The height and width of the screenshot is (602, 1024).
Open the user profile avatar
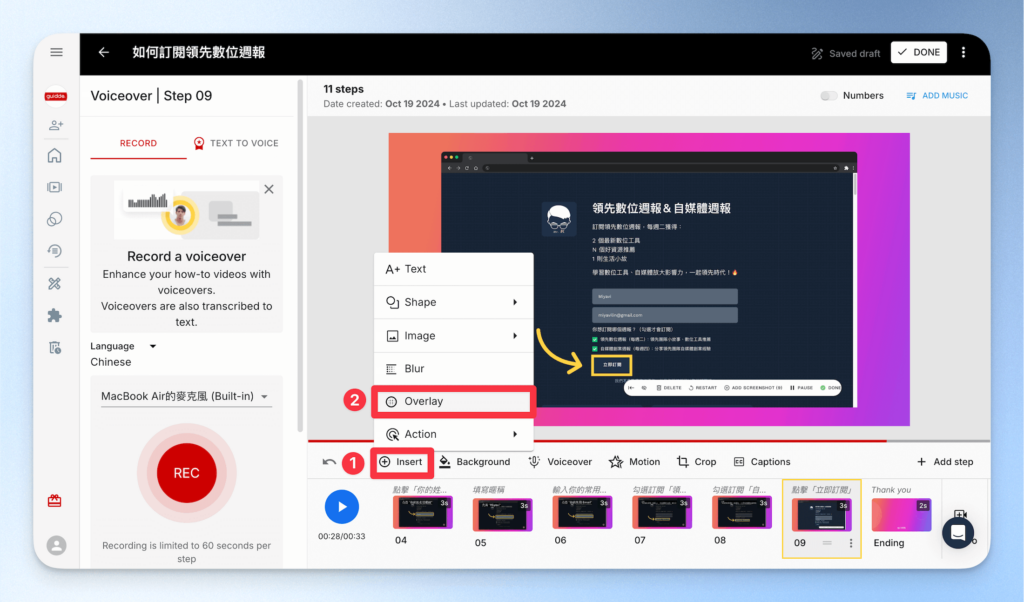pos(56,545)
